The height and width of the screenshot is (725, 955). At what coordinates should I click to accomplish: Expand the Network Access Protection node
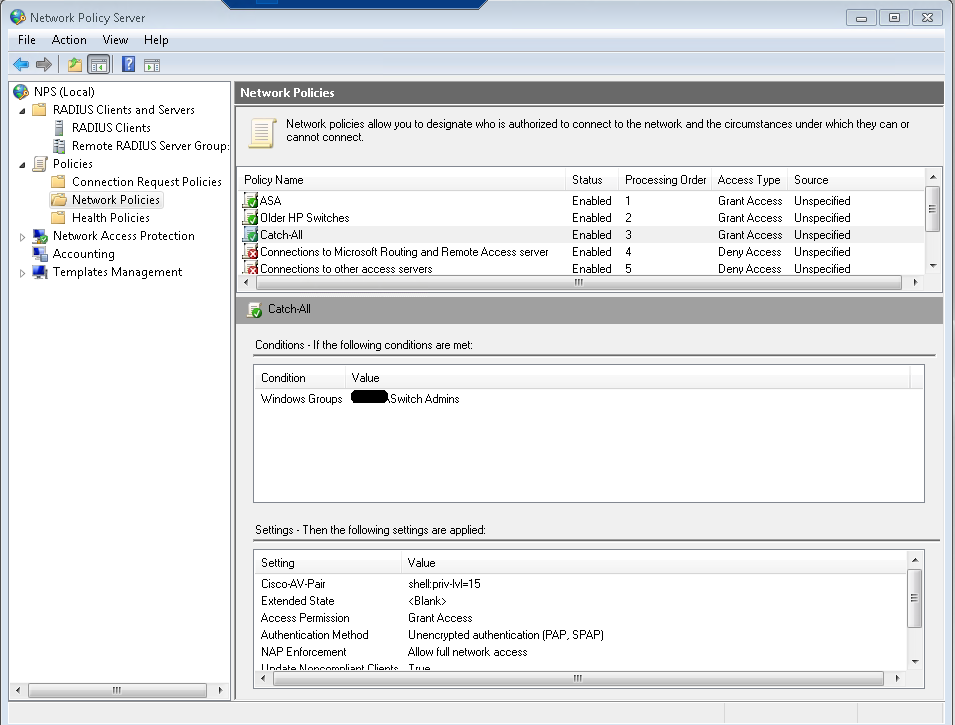[x=23, y=237]
